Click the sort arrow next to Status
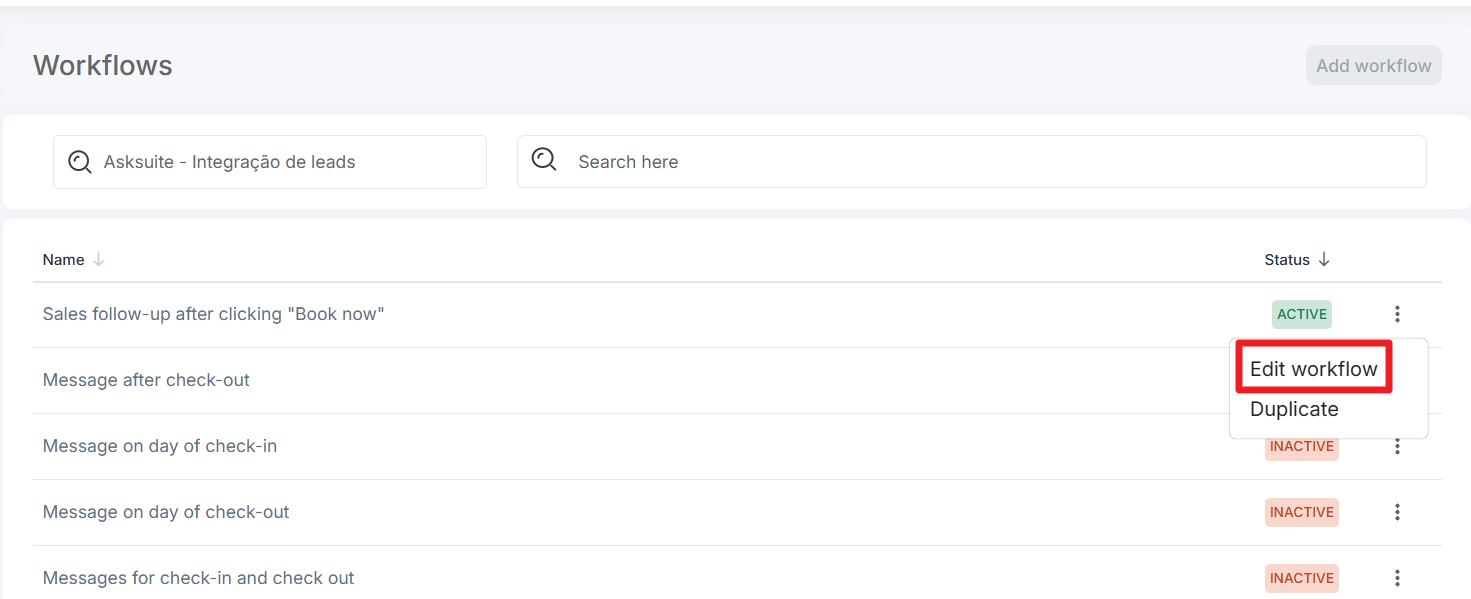 pos(1324,260)
